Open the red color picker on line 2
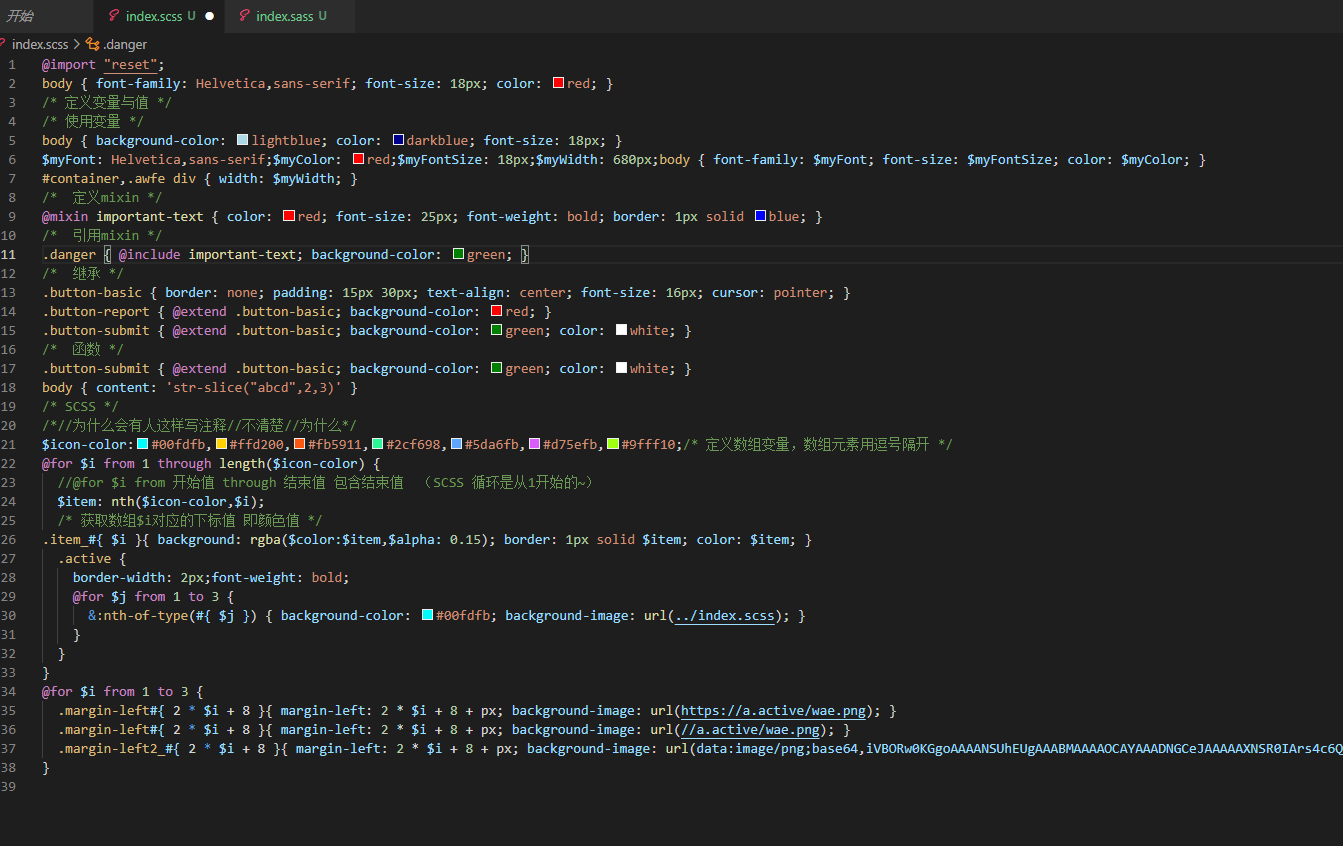 pos(559,84)
